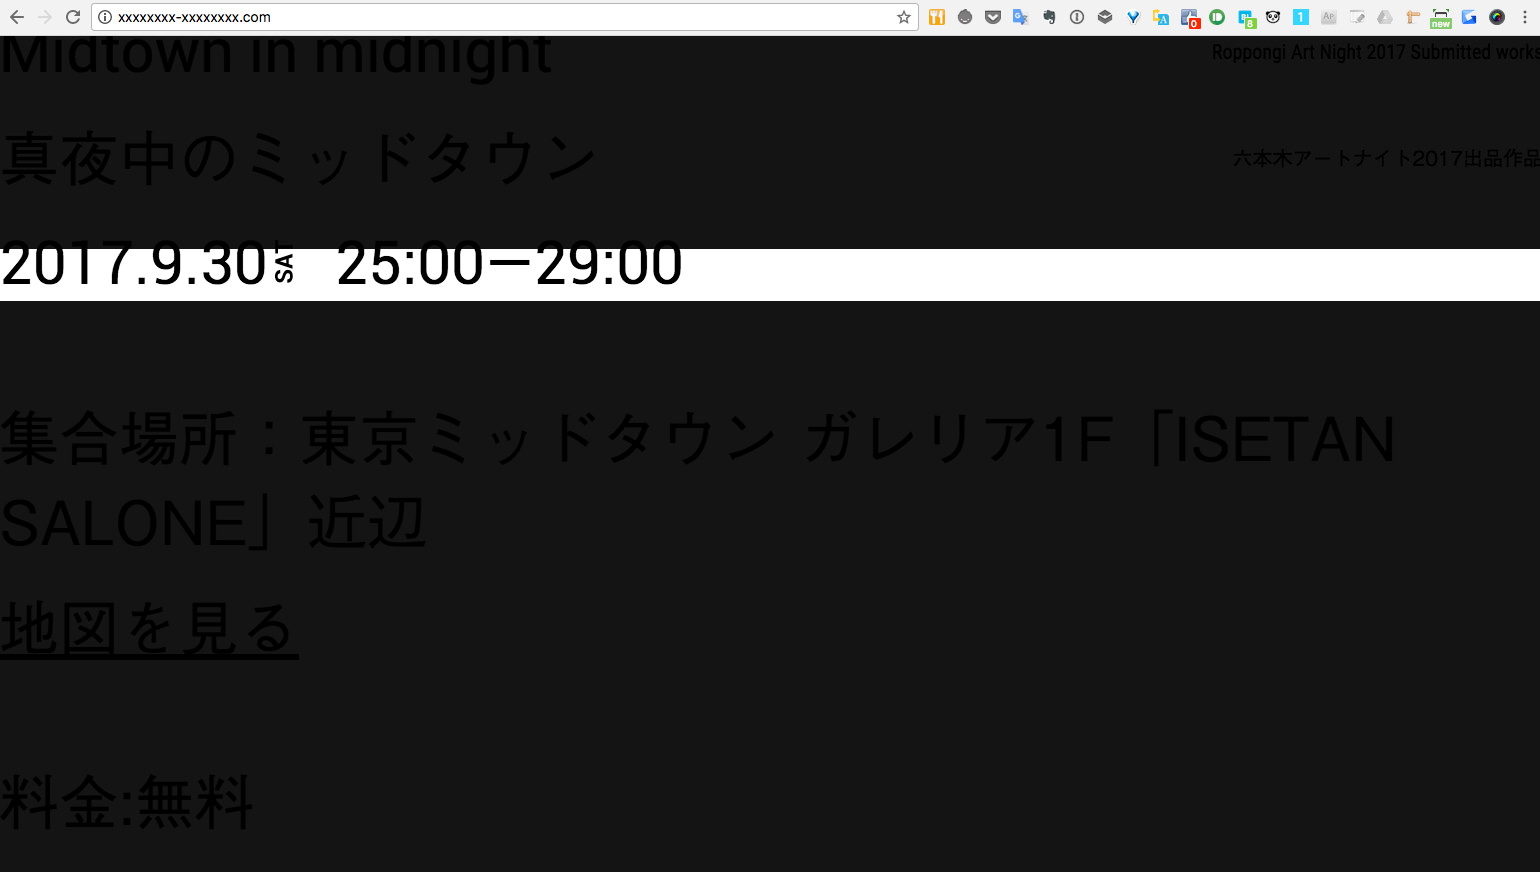The image size is (1540, 872).
Task: Focus the address bar URL field
Action: (x=500, y=17)
